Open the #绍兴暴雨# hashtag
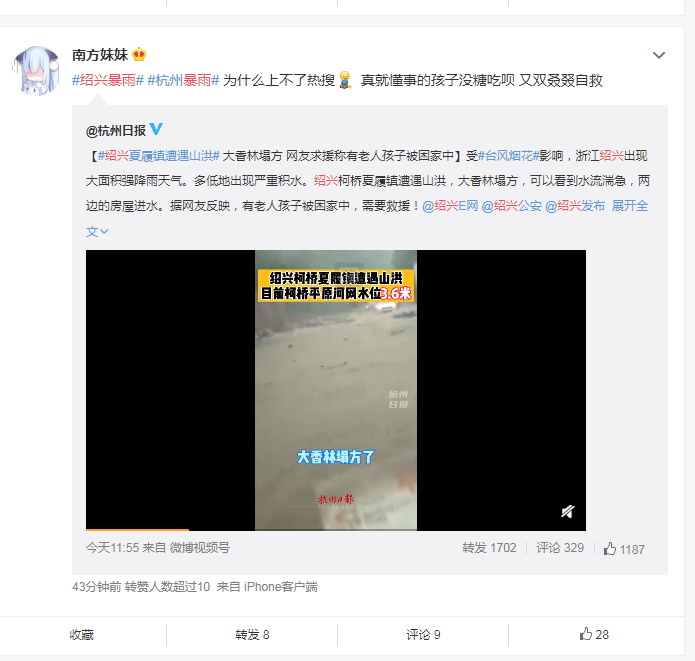Viewport: 695px width, 661px height. pyautogui.click(x=108, y=80)
